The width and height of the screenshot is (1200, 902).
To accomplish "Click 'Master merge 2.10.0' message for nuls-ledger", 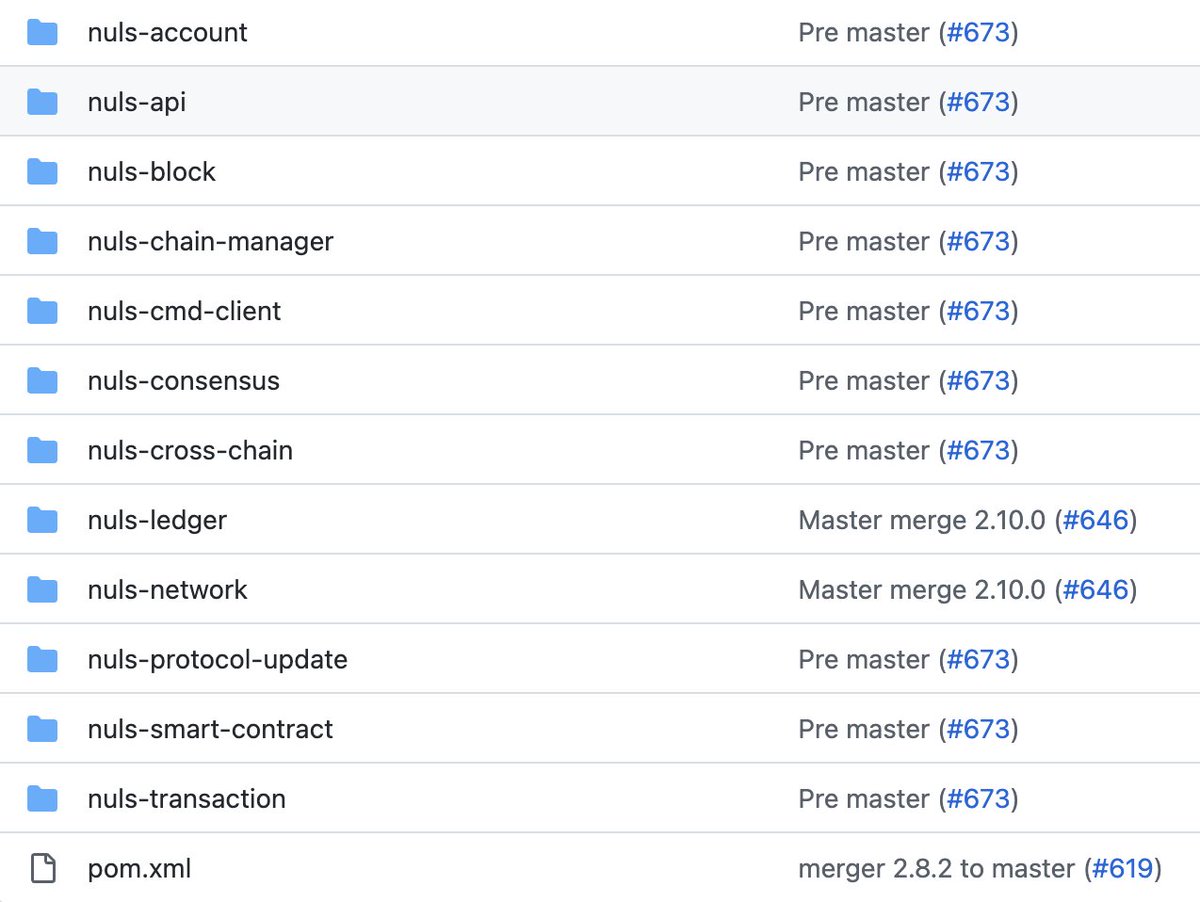I will 922,520.
